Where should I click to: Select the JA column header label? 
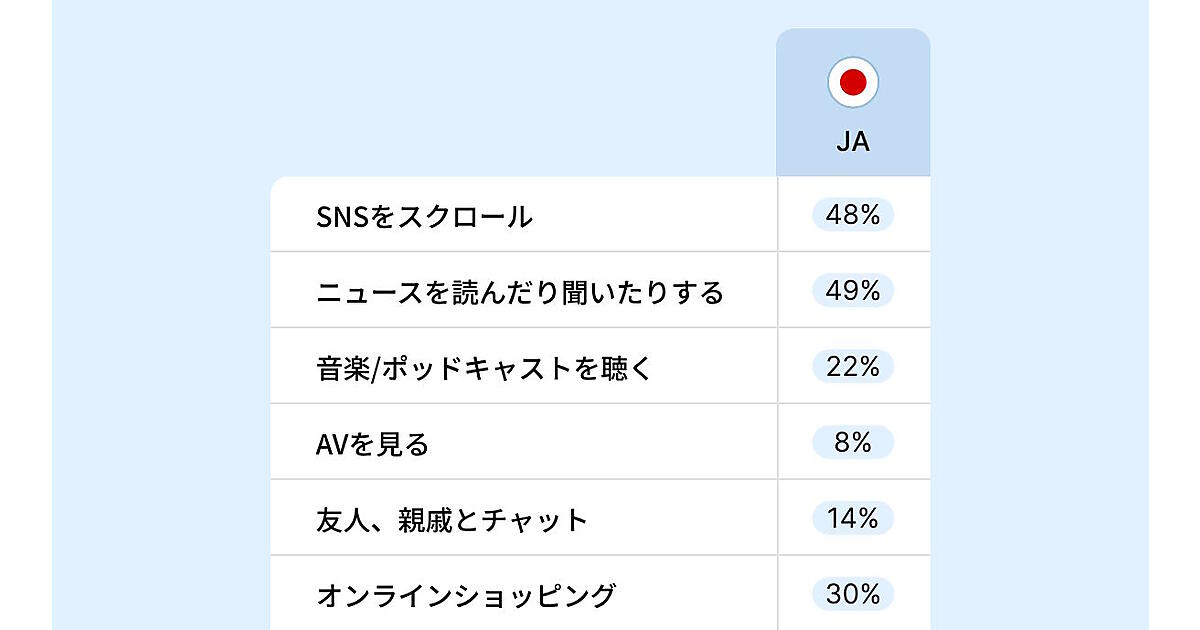[x=853, y=143]
